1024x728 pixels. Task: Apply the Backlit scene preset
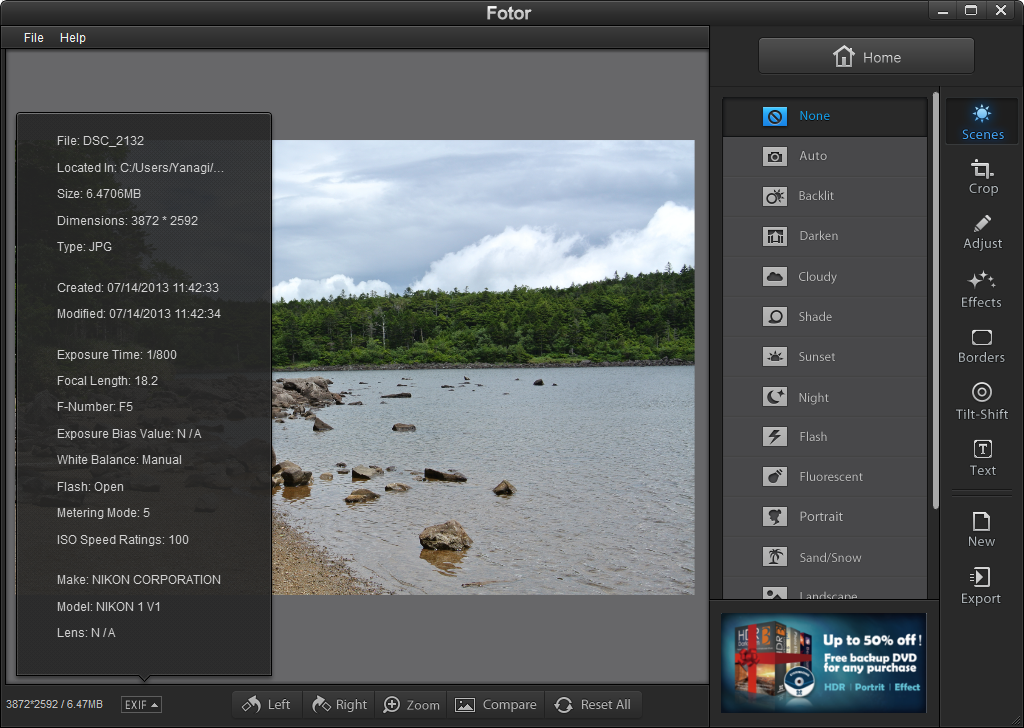(x=825, y=196)
